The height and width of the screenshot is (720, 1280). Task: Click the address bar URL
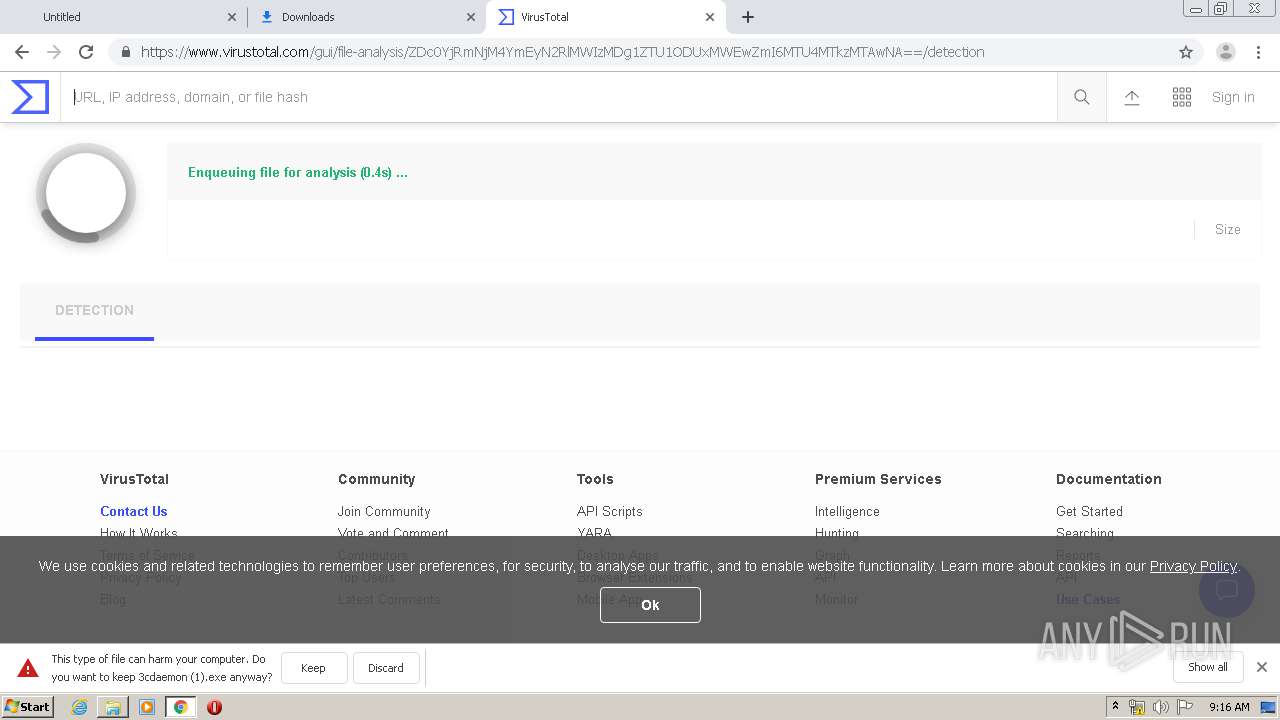pyautogui.click(x=562, y=52)
